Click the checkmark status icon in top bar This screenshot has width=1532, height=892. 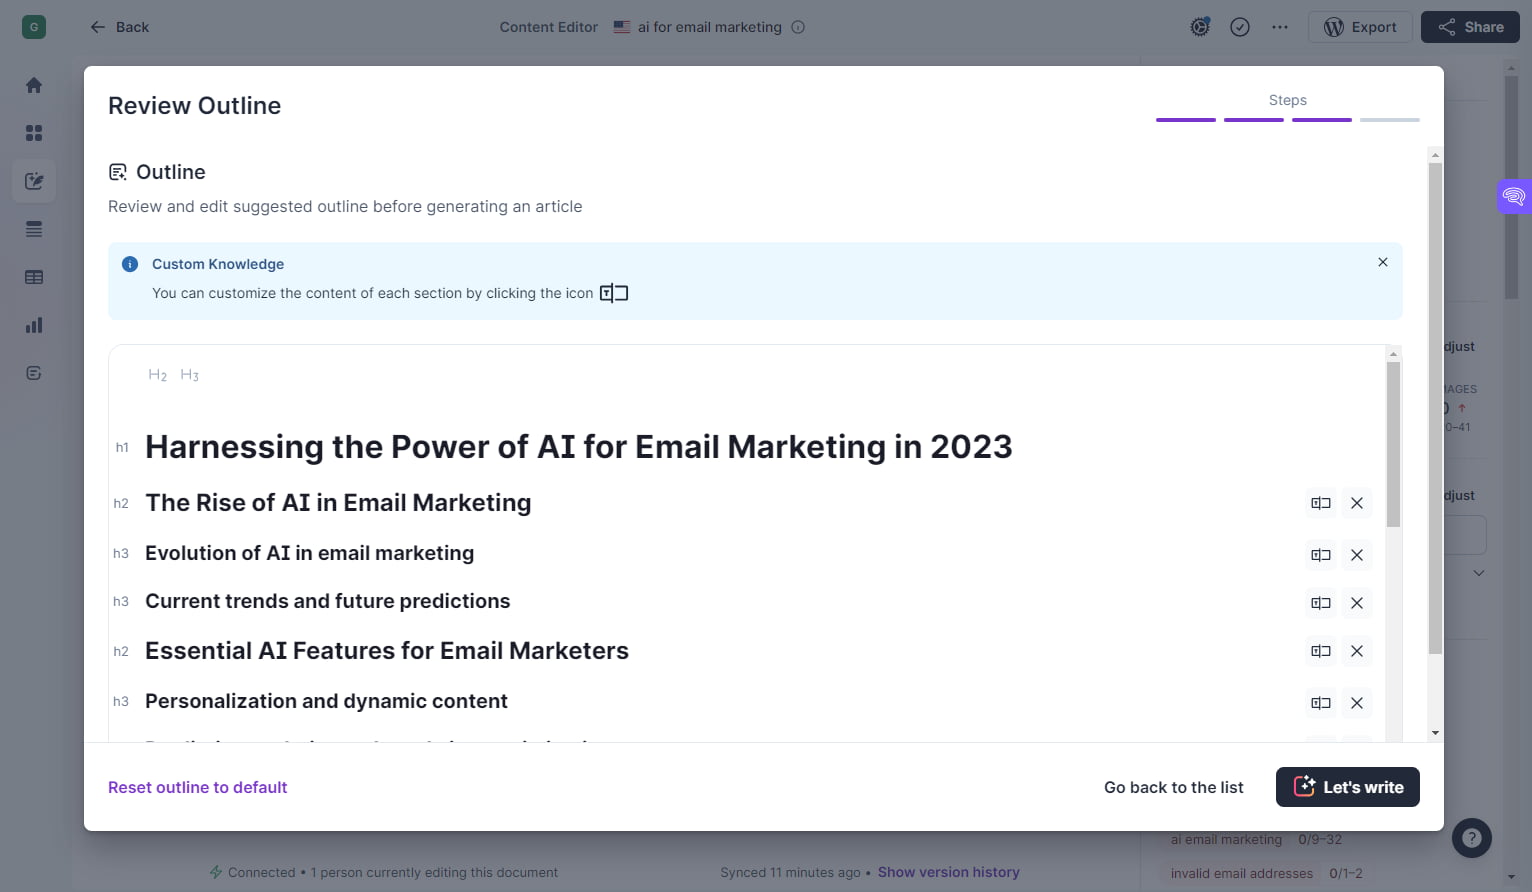[1240, 27]
